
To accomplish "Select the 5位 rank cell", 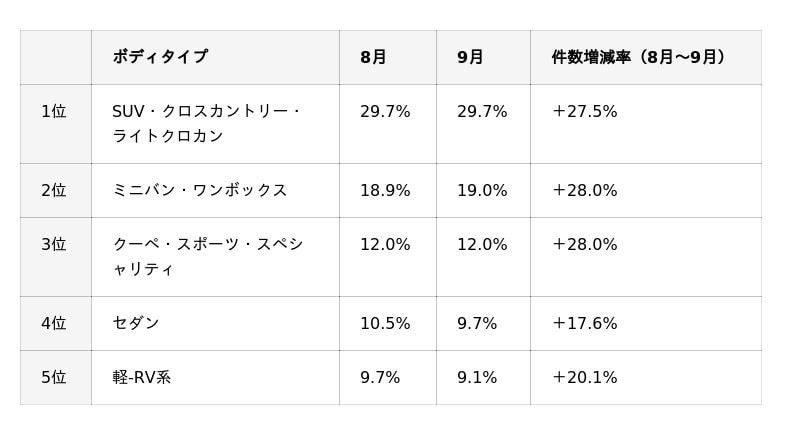I will (x=54, y=377).
